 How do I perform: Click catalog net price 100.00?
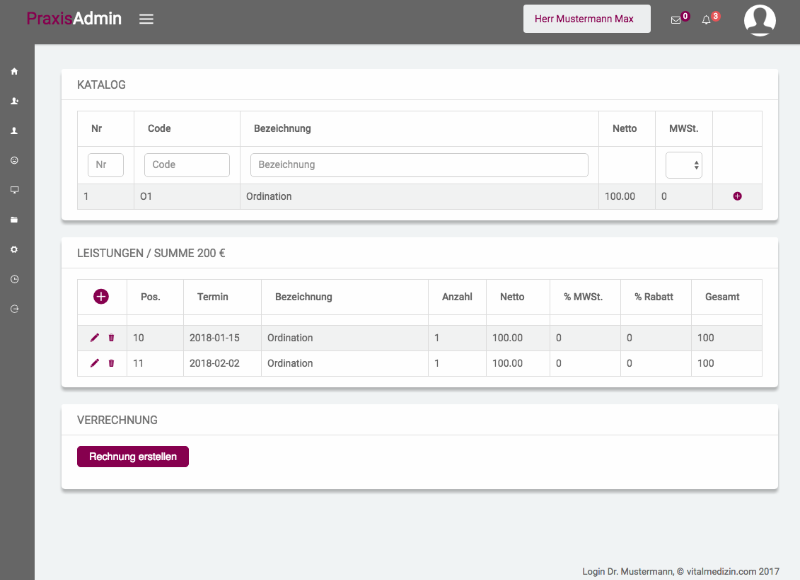620,196
